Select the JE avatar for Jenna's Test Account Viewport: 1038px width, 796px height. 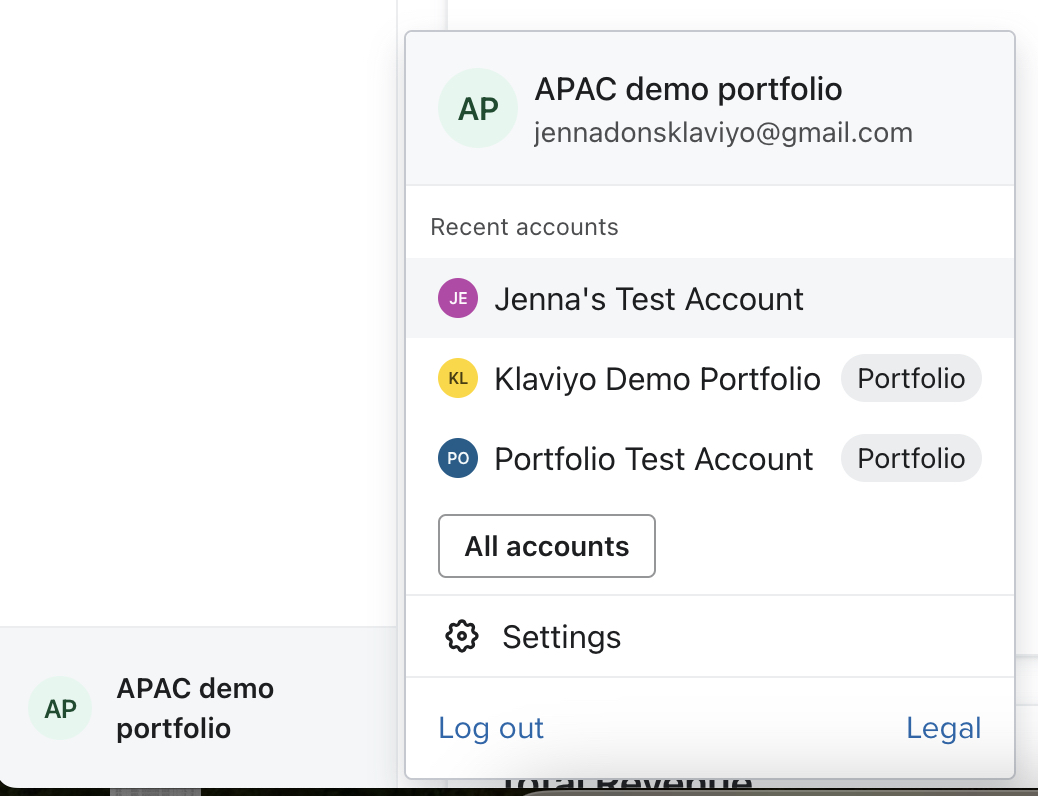pos(457,297)
